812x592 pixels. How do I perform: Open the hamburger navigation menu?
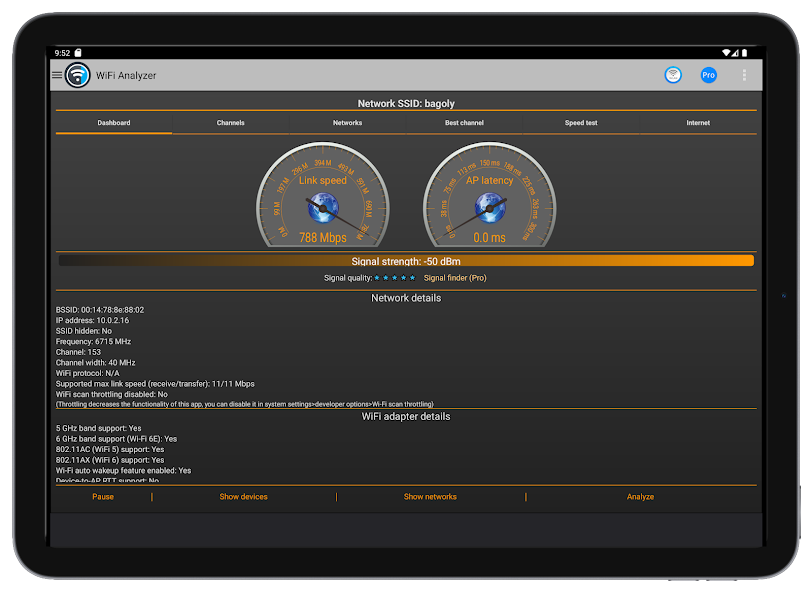pos(56,75)
